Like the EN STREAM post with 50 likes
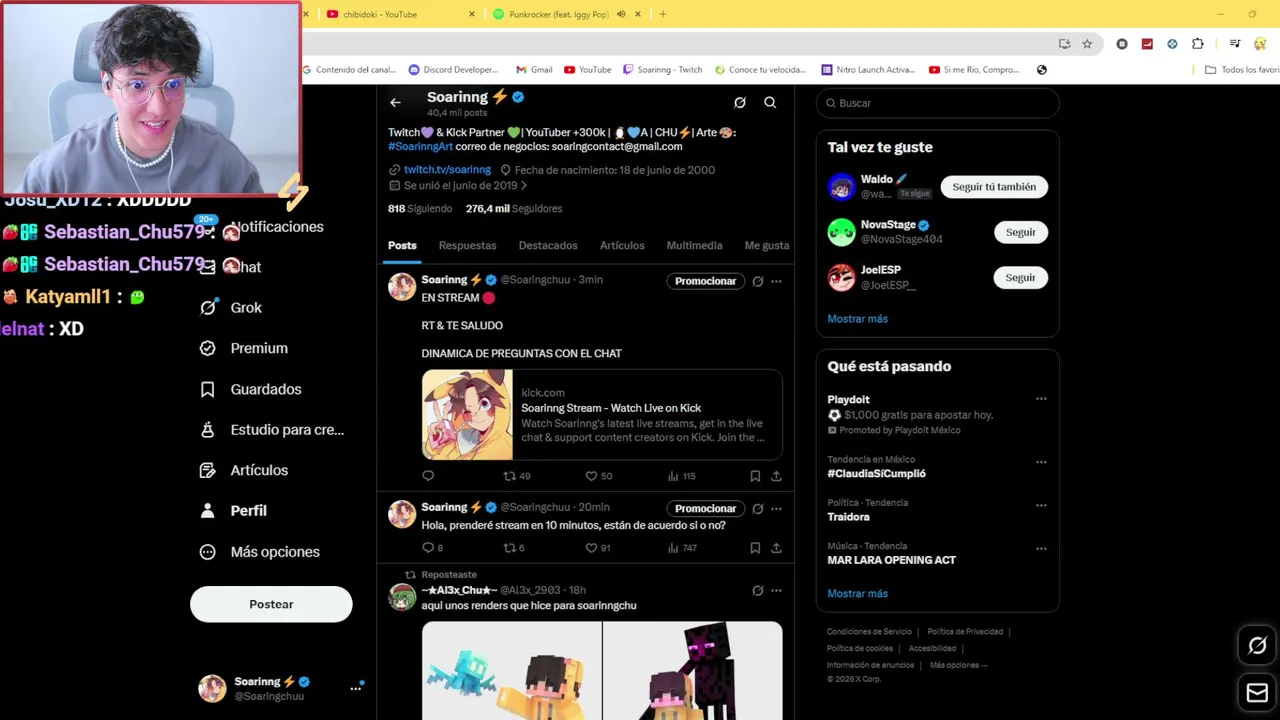Screen dimensions: 1280x720 (x=598, y=476)
